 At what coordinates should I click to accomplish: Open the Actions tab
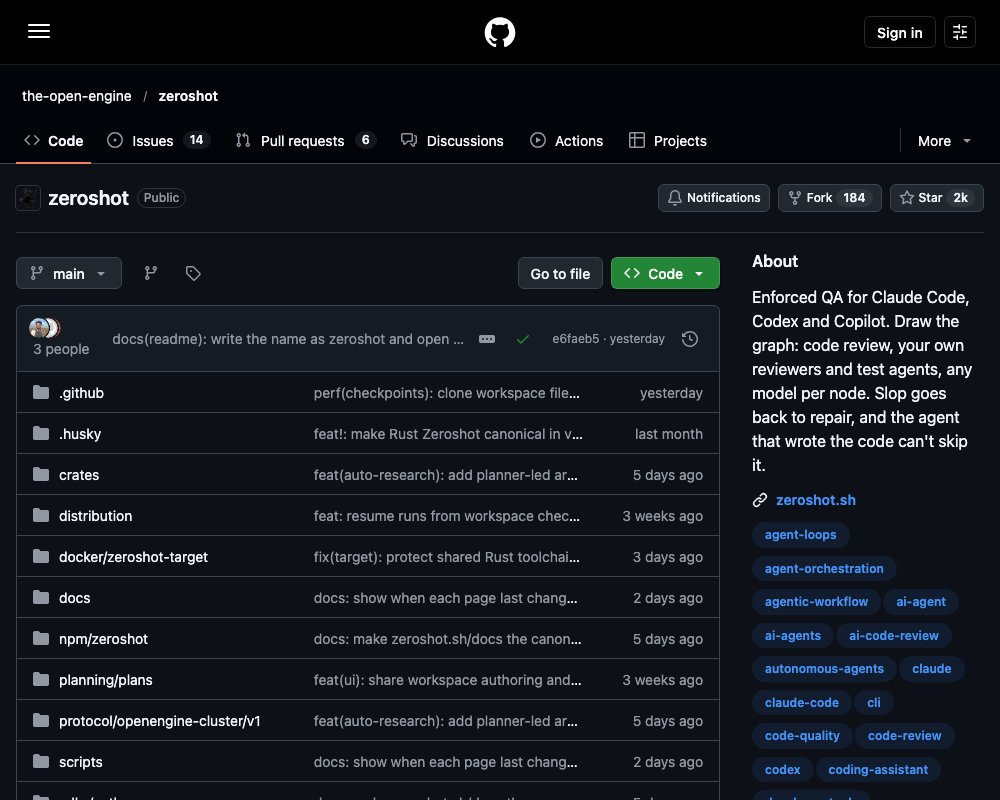(566, 140)
